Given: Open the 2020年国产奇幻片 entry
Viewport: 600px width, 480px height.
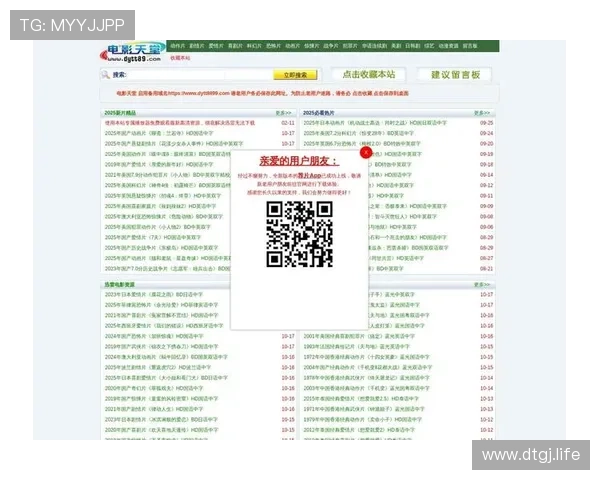Looking at the screenshot, I should [154, 388].
